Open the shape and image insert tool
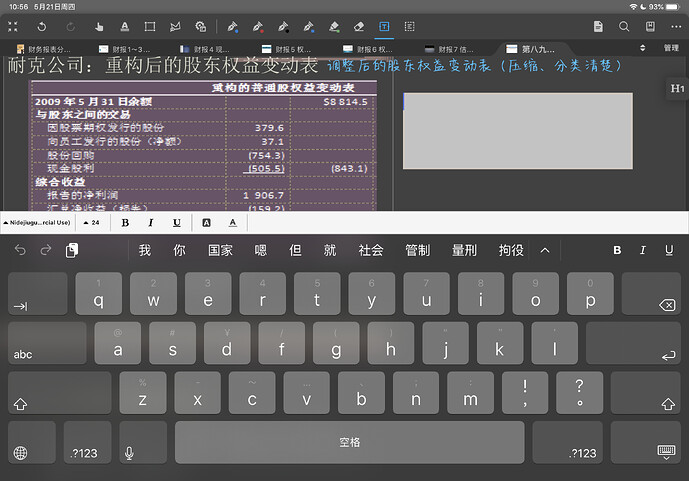The height and width of the screenshot is (481, 689). click(200, 27)
